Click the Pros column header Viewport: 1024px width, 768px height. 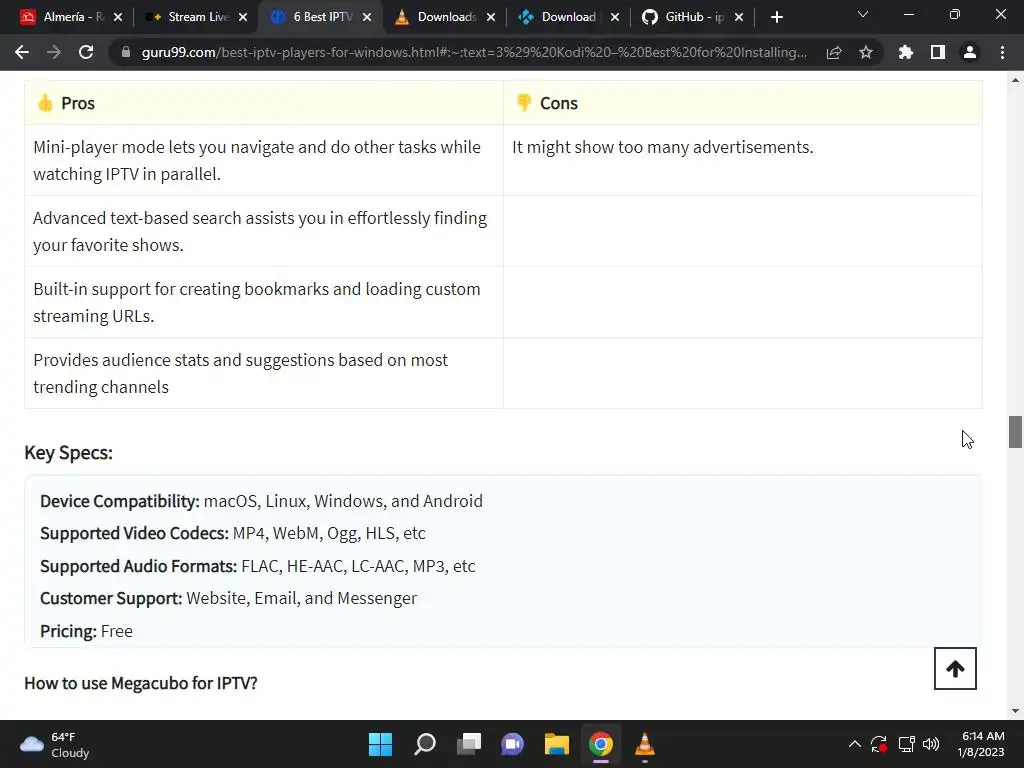pyautogui.click(x=264, y=103)
